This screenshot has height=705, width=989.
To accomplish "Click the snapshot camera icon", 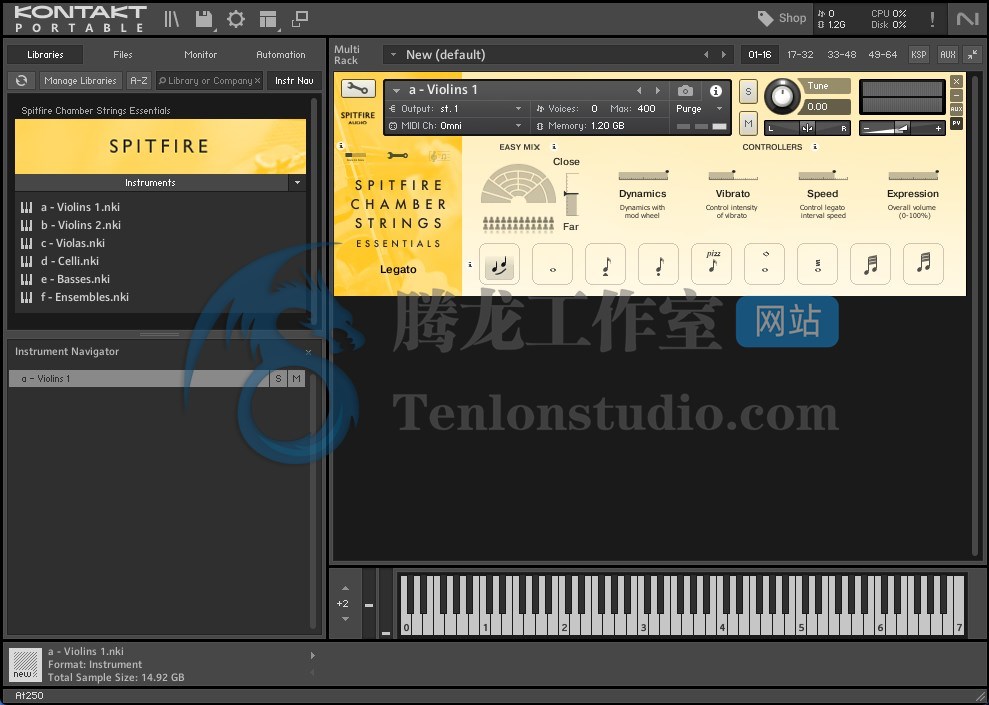I will pos(685,91).
